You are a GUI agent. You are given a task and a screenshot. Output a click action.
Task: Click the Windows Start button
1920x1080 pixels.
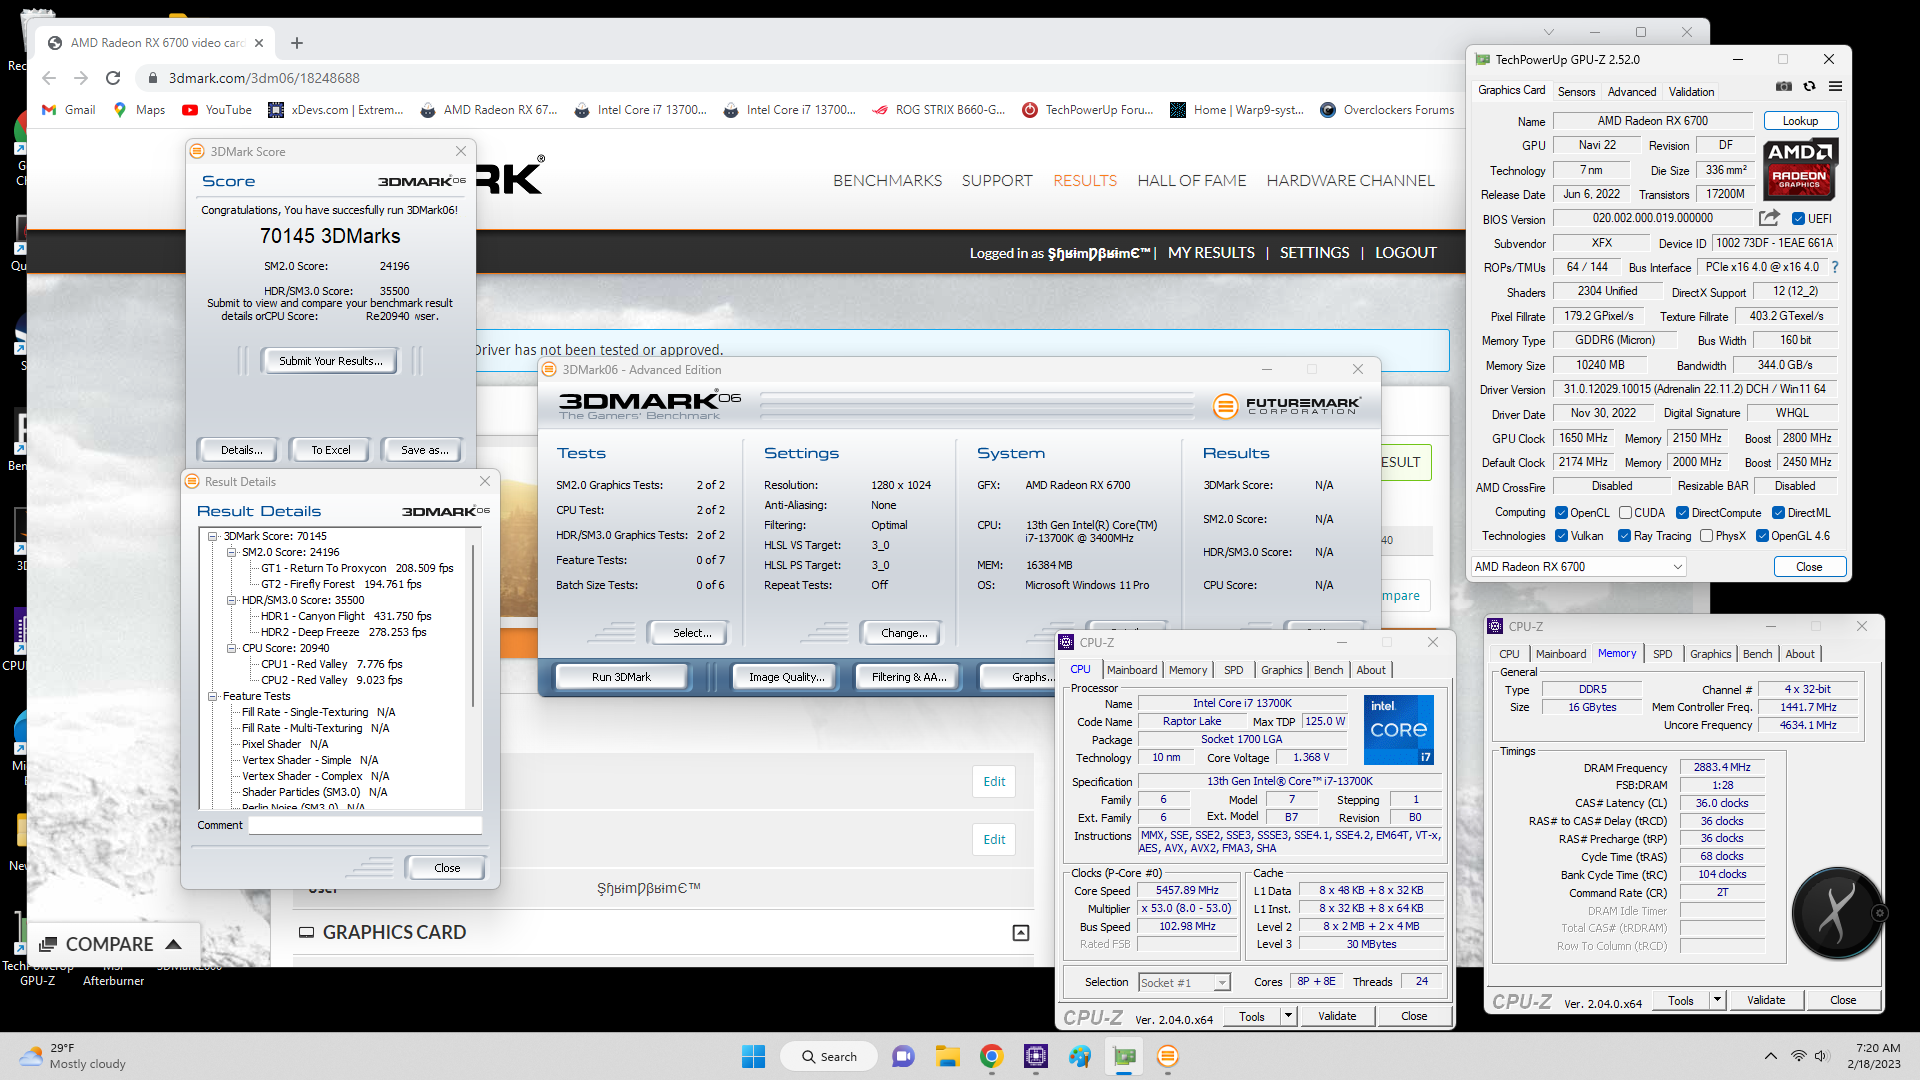(x=753, y=1056)
